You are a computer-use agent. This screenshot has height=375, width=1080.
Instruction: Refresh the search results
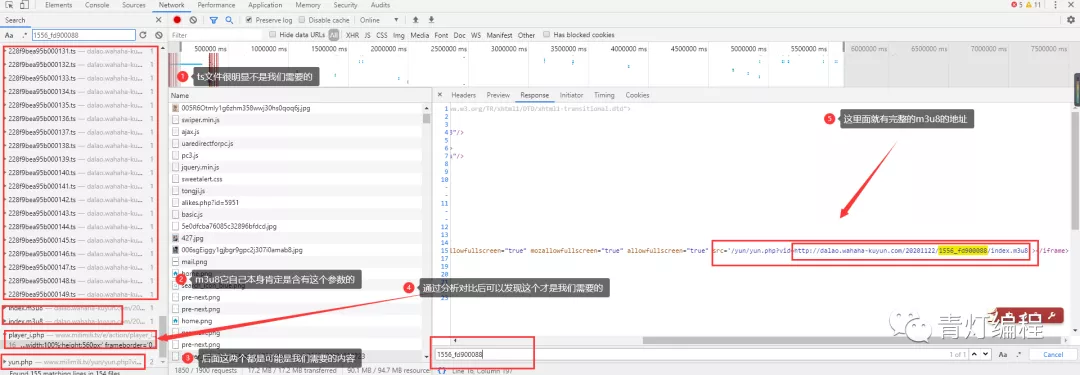(143, 34)
